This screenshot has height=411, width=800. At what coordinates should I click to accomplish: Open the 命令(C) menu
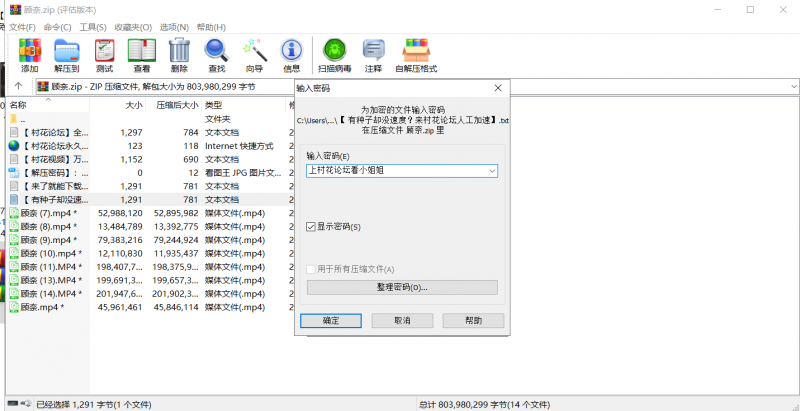(58, 27)
